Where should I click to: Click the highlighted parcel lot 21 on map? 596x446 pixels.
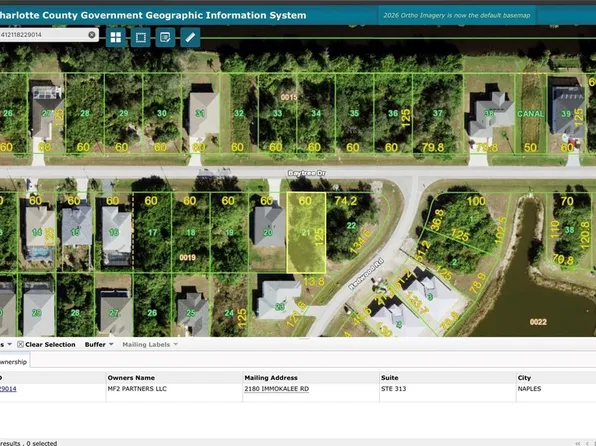coord(306,233)
